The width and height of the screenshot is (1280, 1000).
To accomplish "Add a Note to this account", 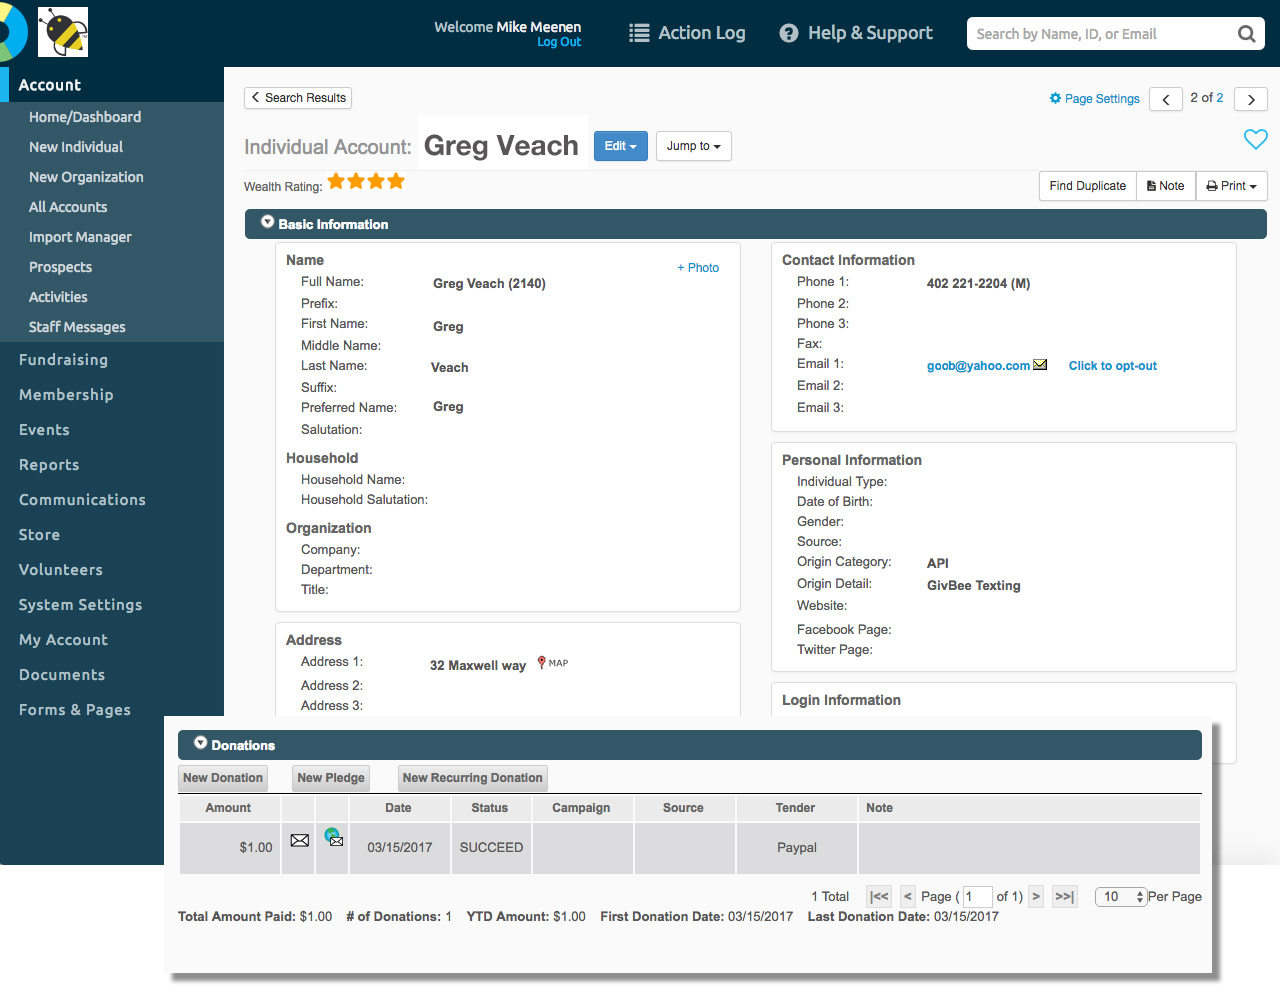I will 1166,186.
